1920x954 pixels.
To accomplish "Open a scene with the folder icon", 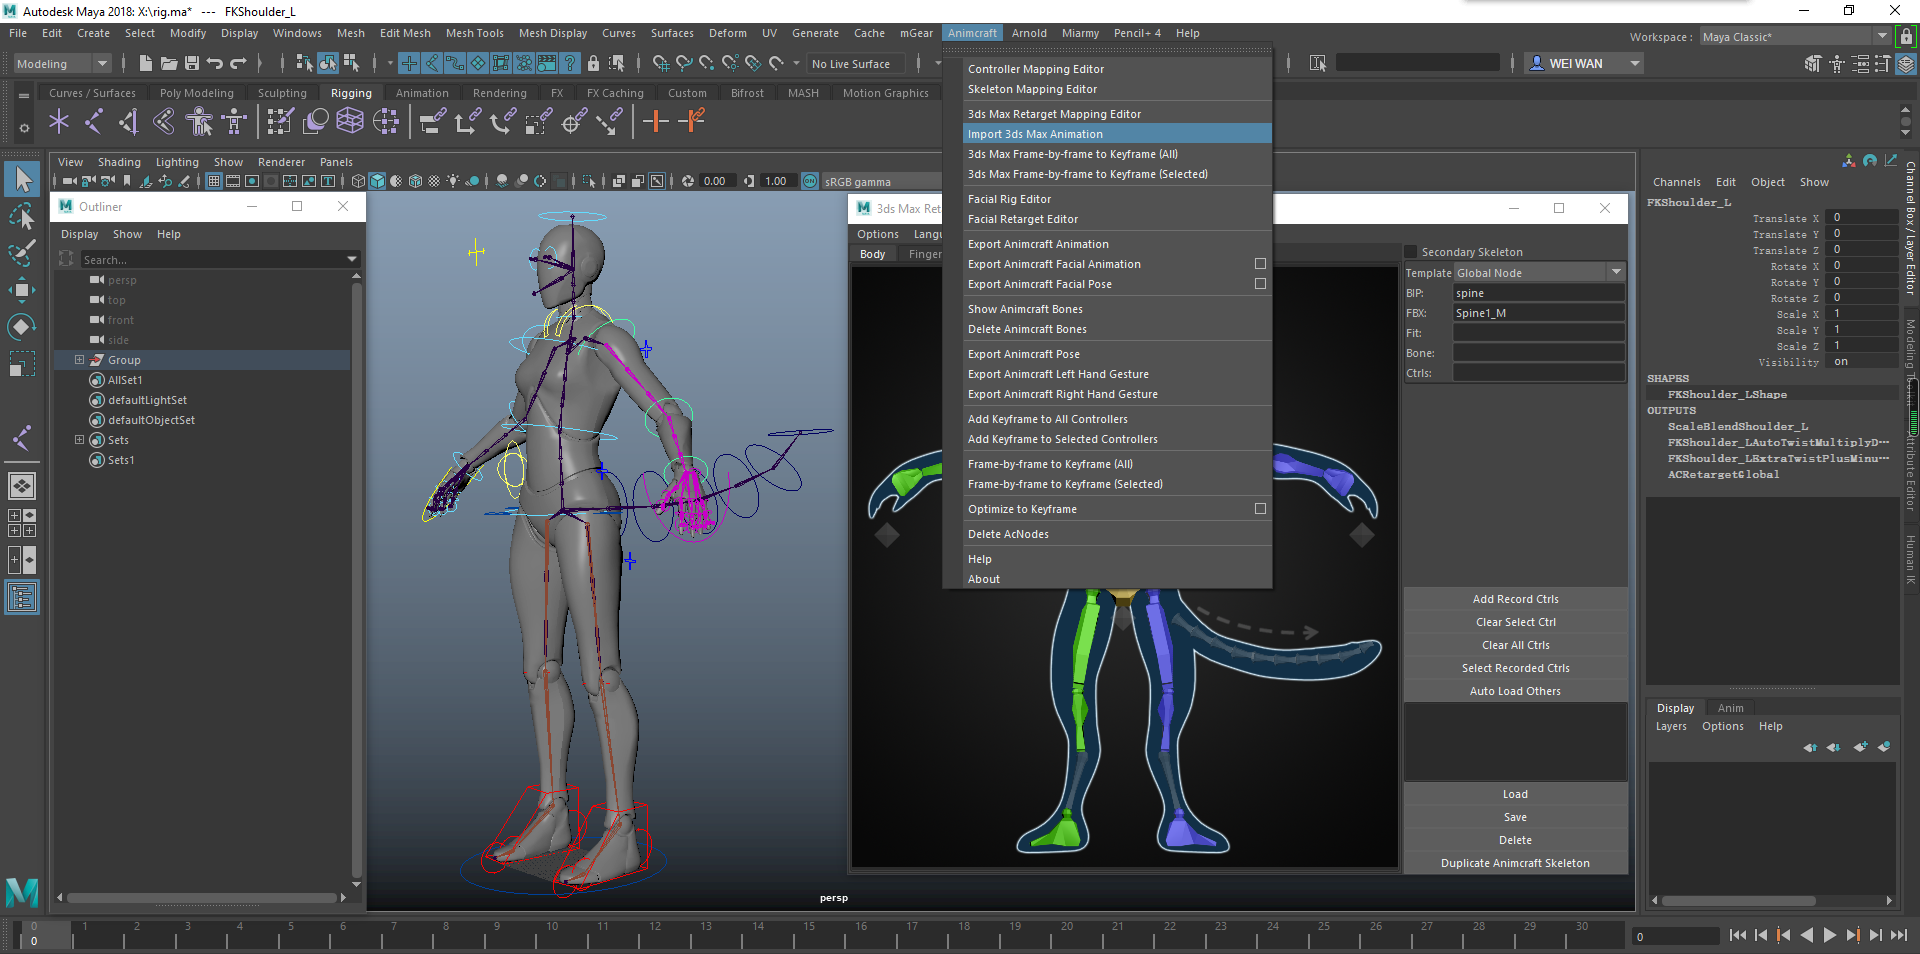I will click(168, 63).
